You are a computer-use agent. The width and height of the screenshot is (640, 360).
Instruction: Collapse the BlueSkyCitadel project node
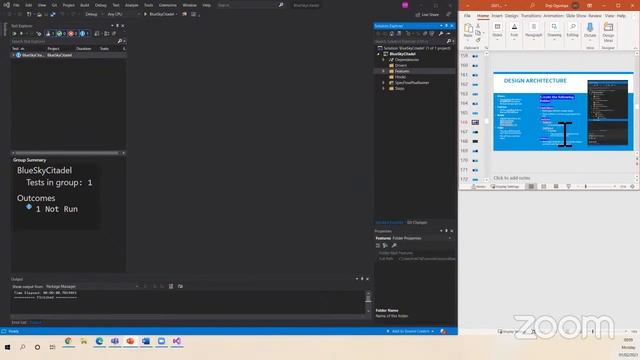click(x=378, y=54)
